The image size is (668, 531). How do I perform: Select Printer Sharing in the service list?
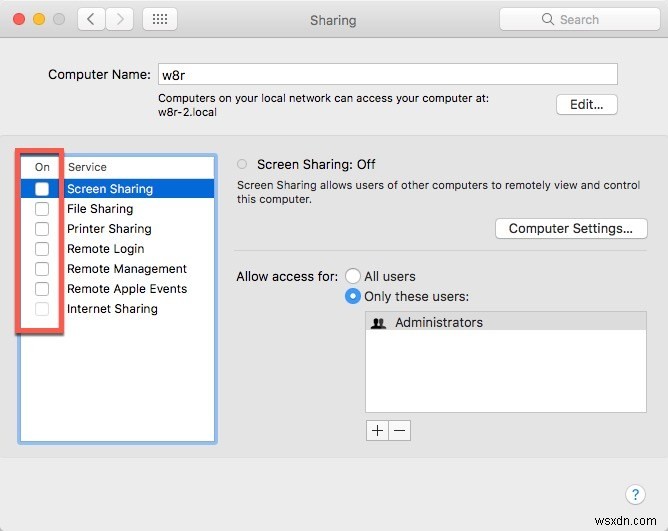[x=109, y=229]
